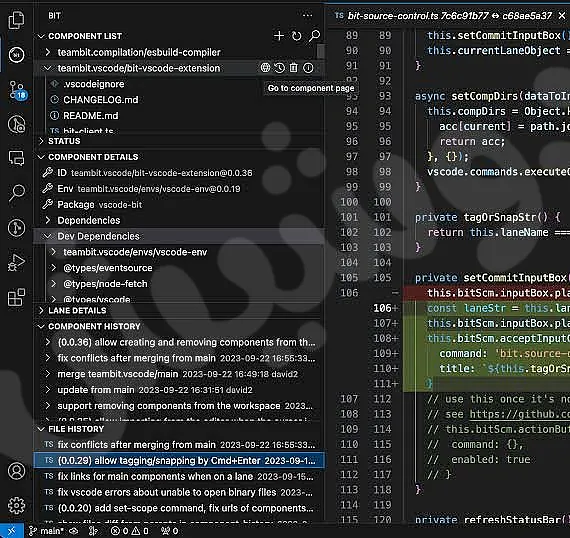Open the BIT panel more actions menu
Viewport: 570px width, 538px height.
308,16
